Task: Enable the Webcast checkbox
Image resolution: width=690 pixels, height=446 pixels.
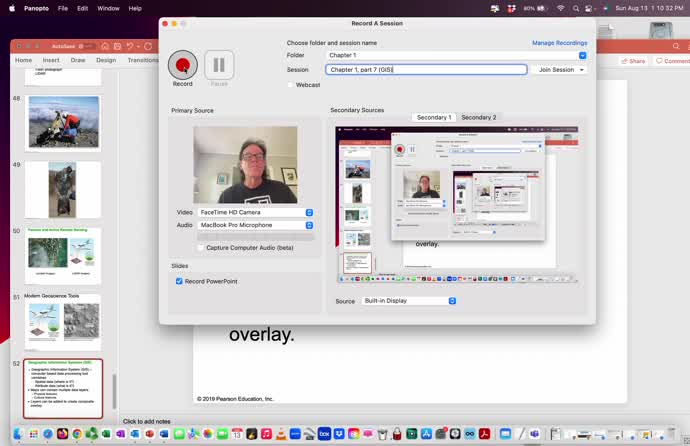Action: 291,85
